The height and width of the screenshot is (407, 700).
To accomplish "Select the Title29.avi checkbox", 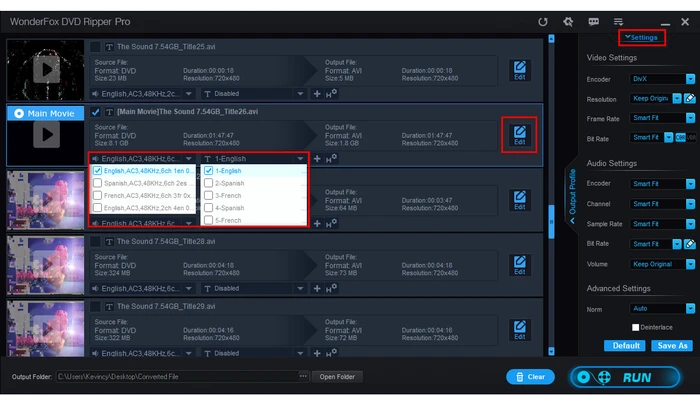I will pos(95,307).
